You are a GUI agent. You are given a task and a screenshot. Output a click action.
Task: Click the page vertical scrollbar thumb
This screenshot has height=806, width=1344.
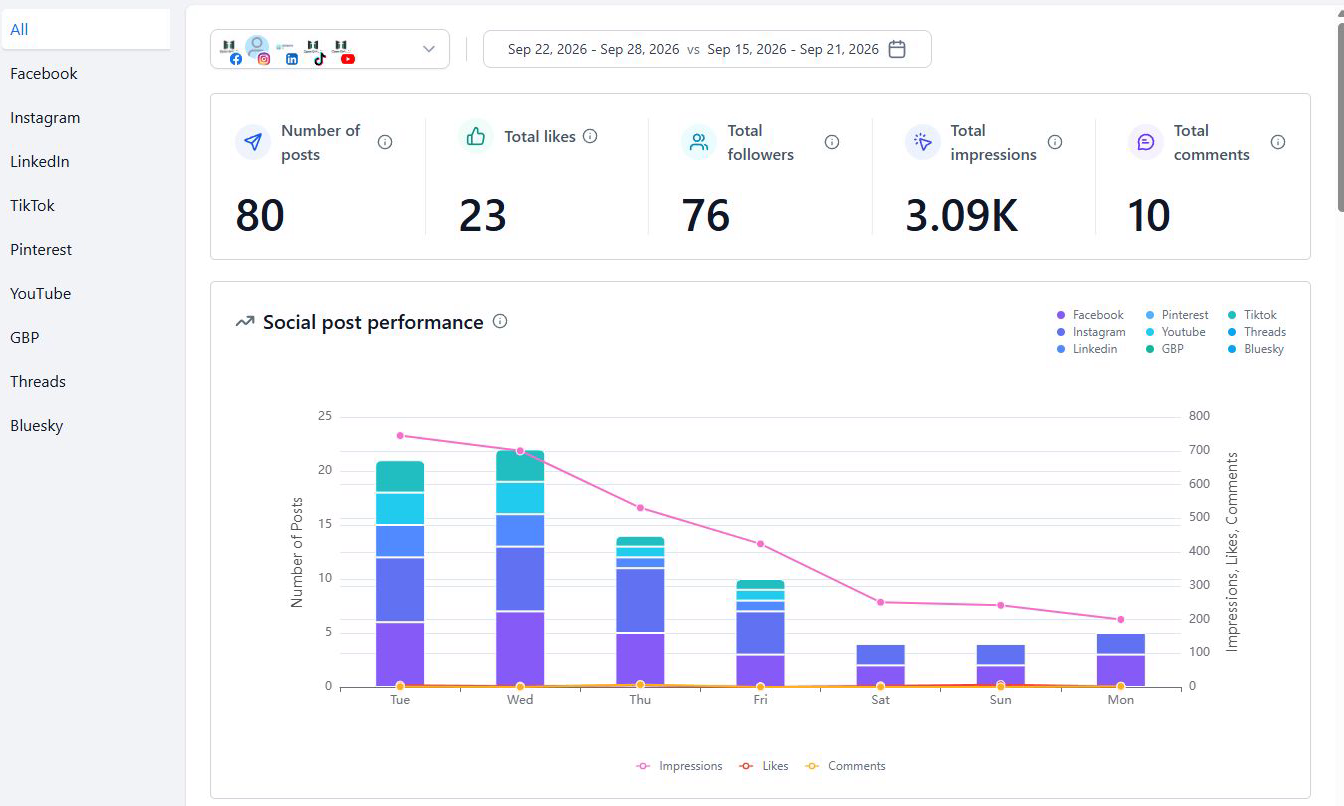coord(1340,115)
